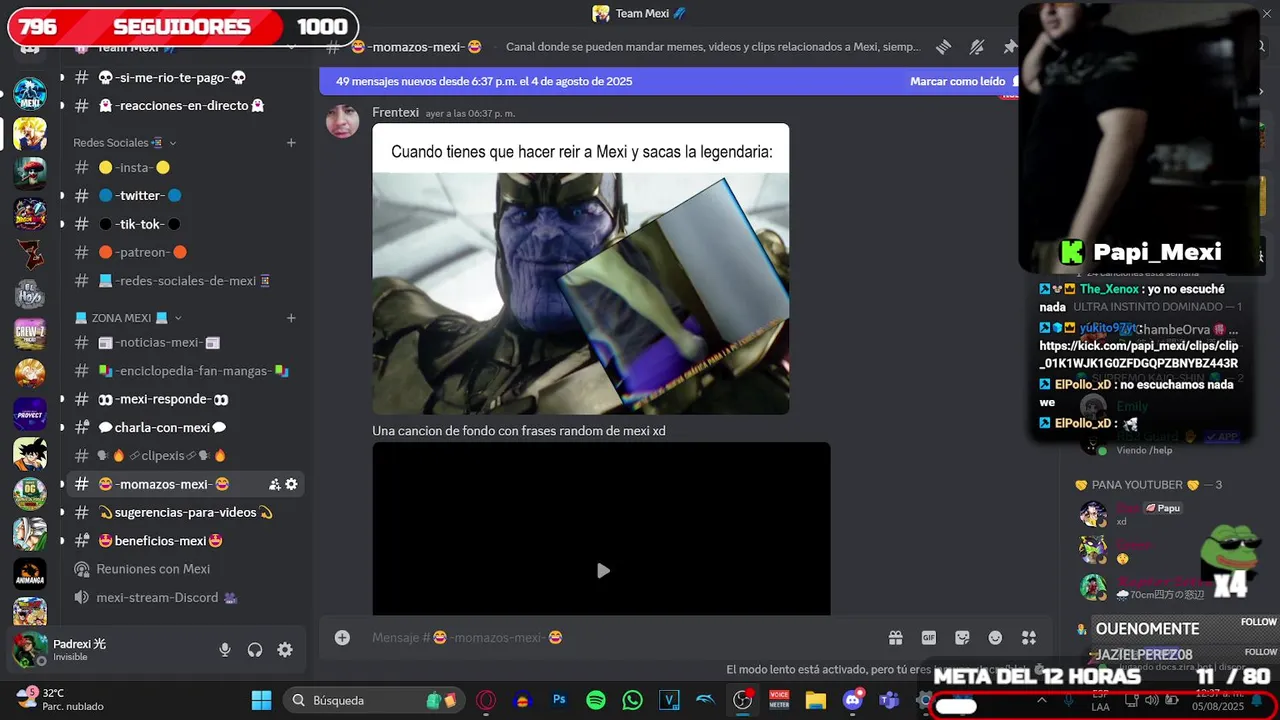Open the redes-sociales-de-mexi channel
Image resolution: width=1280 pixels, height=720 pixels.
pos(185,281)
